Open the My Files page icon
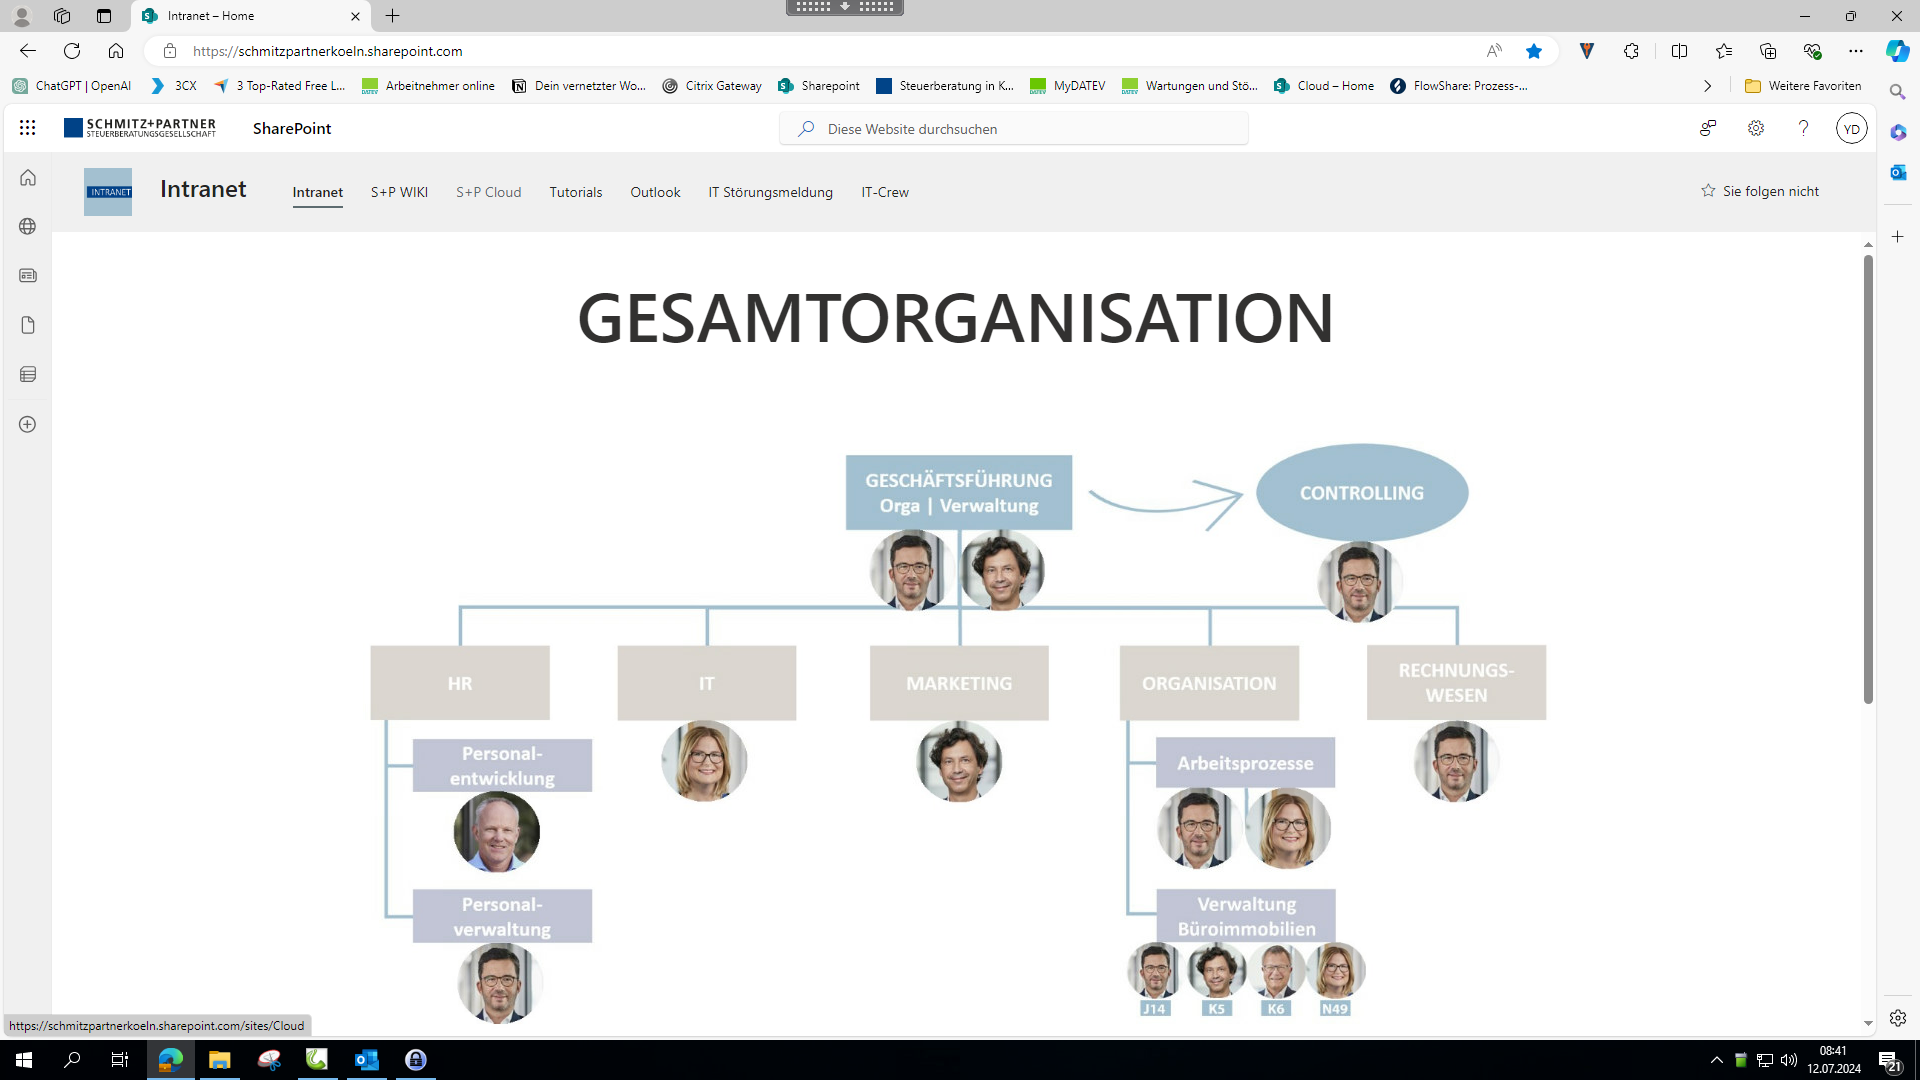1920x1080 pixels. click(x=28, y=325)
